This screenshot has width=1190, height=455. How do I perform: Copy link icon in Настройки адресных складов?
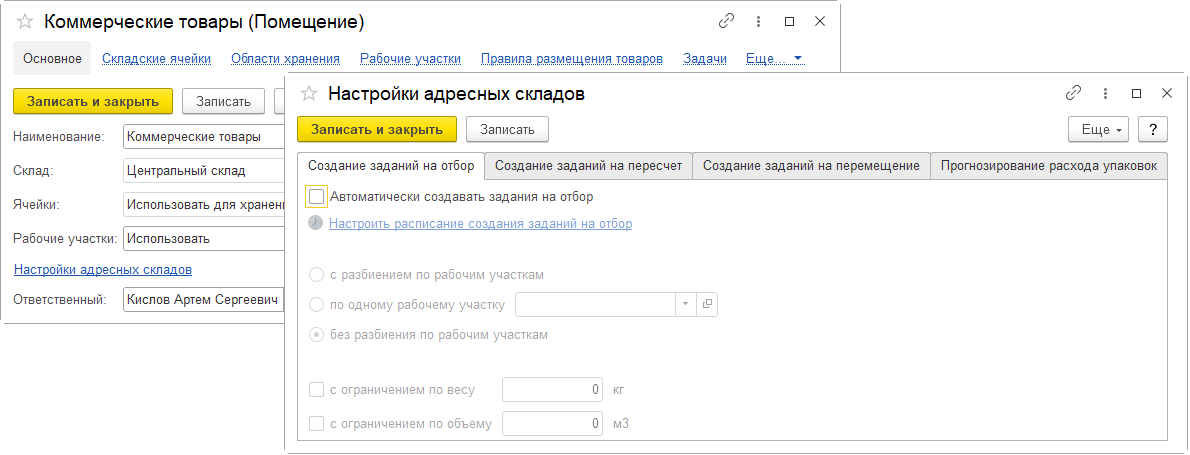click(1074, 93)
